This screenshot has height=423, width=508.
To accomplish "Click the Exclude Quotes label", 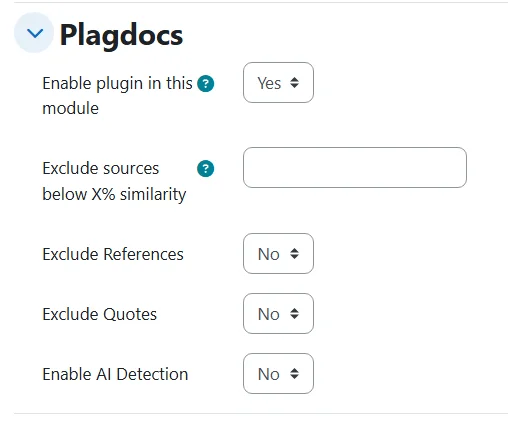I will click(99, 314).
